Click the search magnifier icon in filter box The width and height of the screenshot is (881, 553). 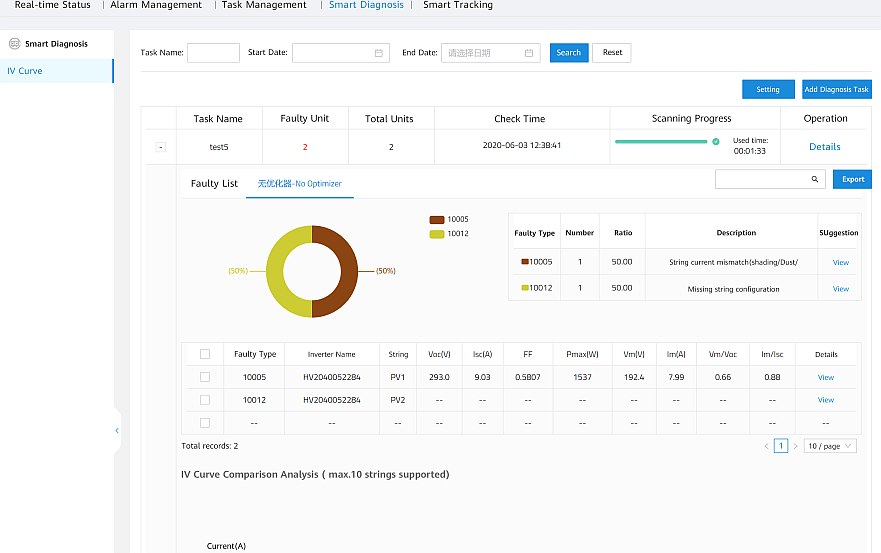(x=813, y=179)
